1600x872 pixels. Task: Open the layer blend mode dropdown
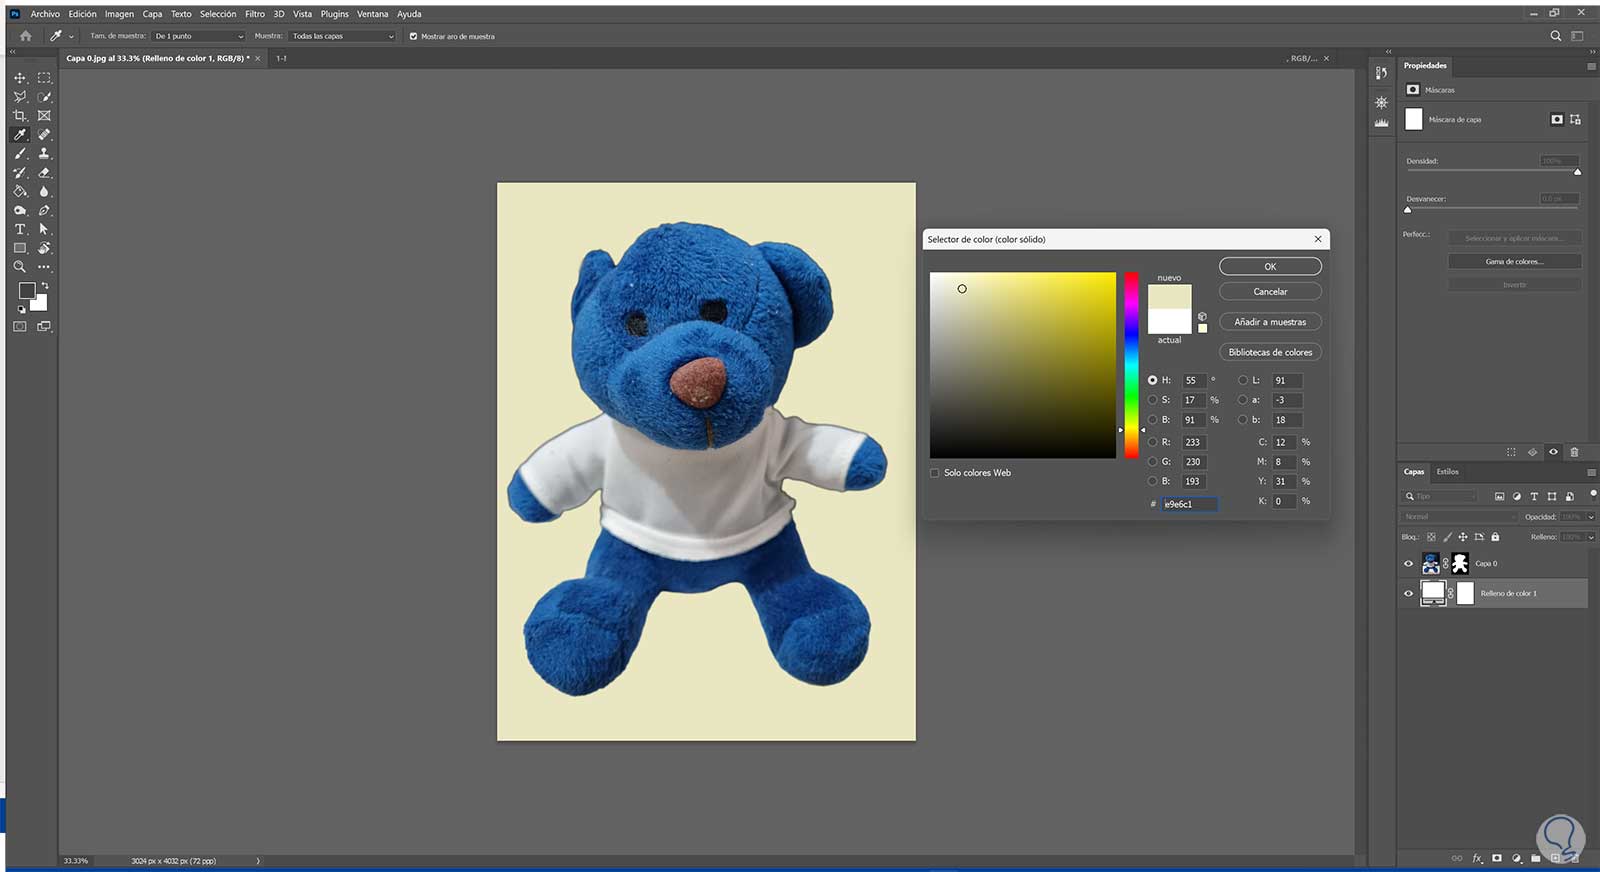point(1459,517)
